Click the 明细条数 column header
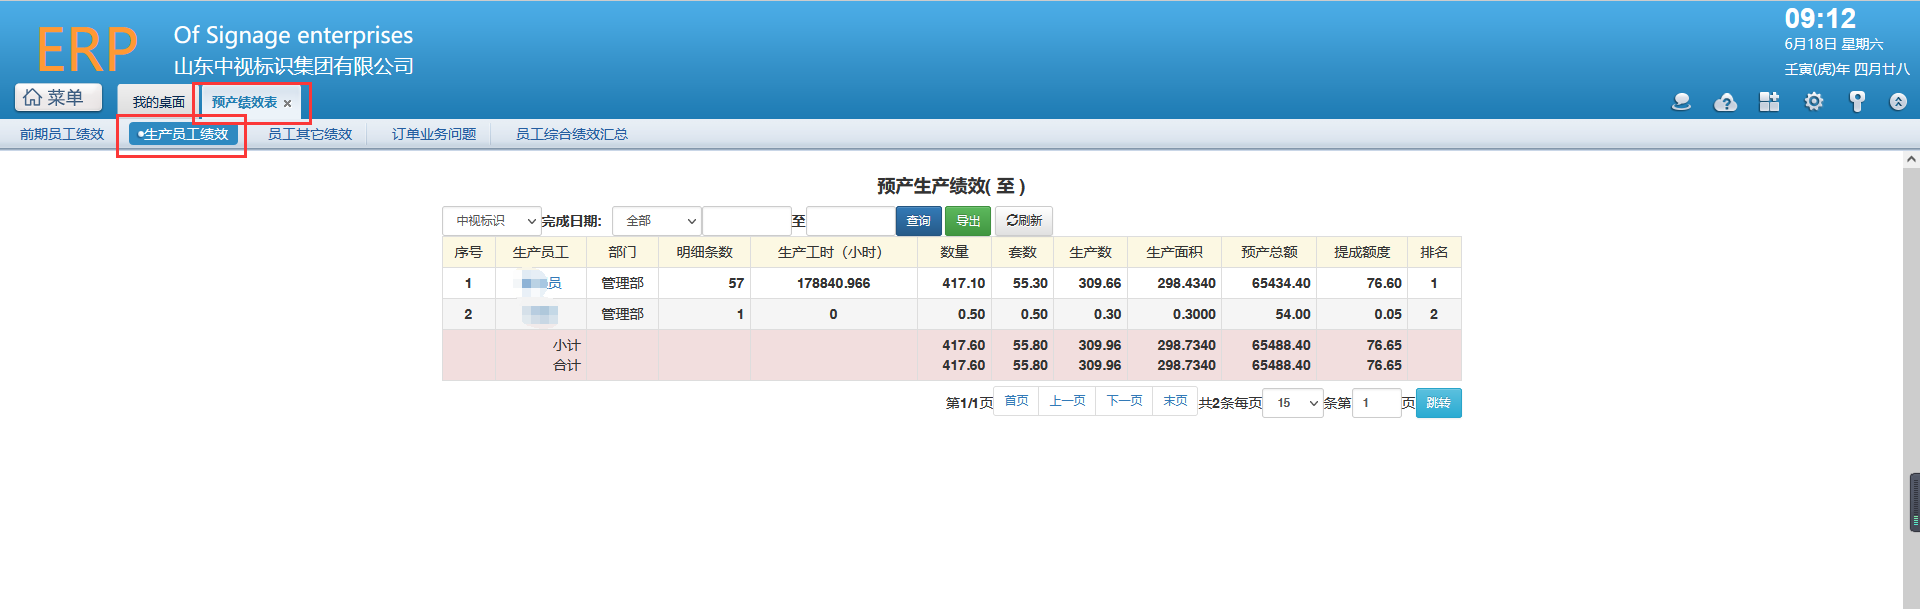The height and width of the screenshot is (609, 1920). 704,252
